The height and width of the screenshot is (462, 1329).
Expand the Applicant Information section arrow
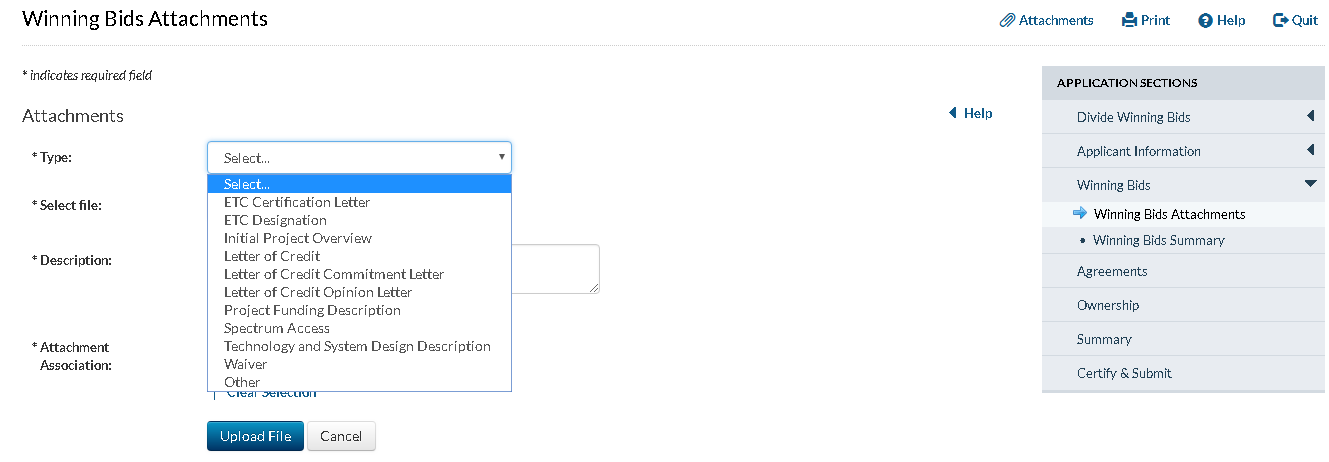1310,151
